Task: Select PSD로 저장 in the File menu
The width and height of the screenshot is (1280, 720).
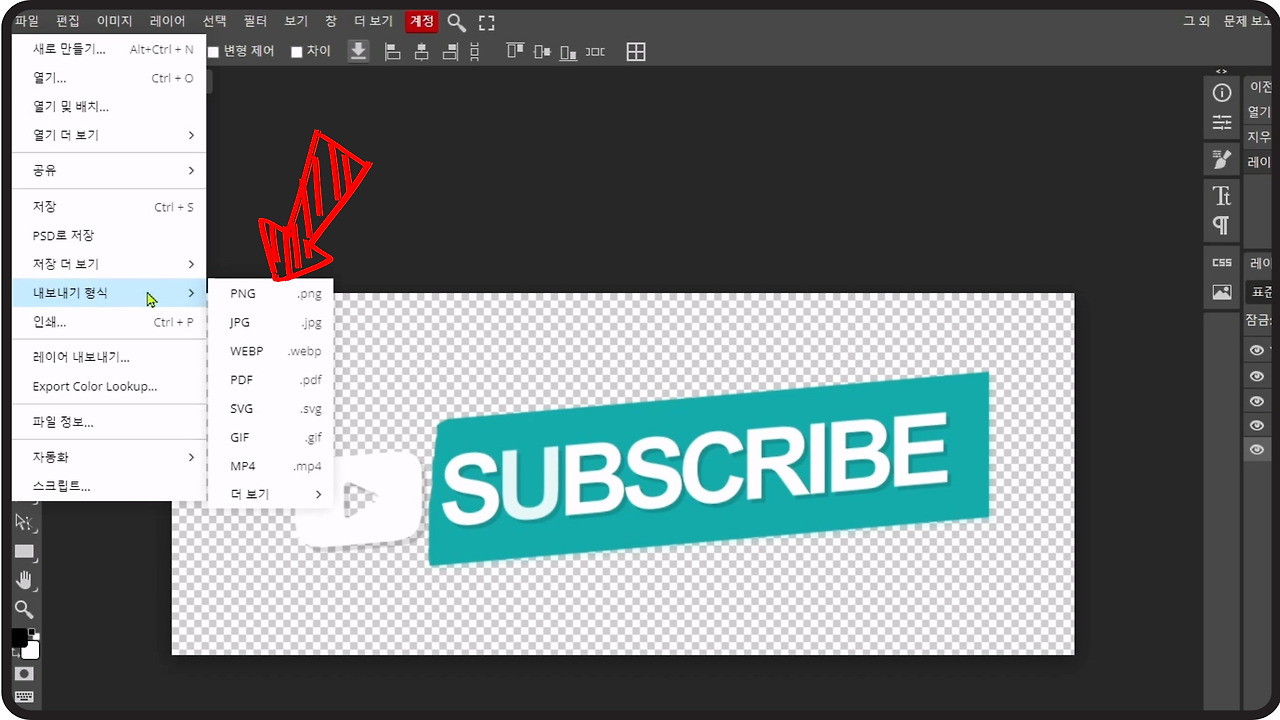Action: tap(63, 235)
